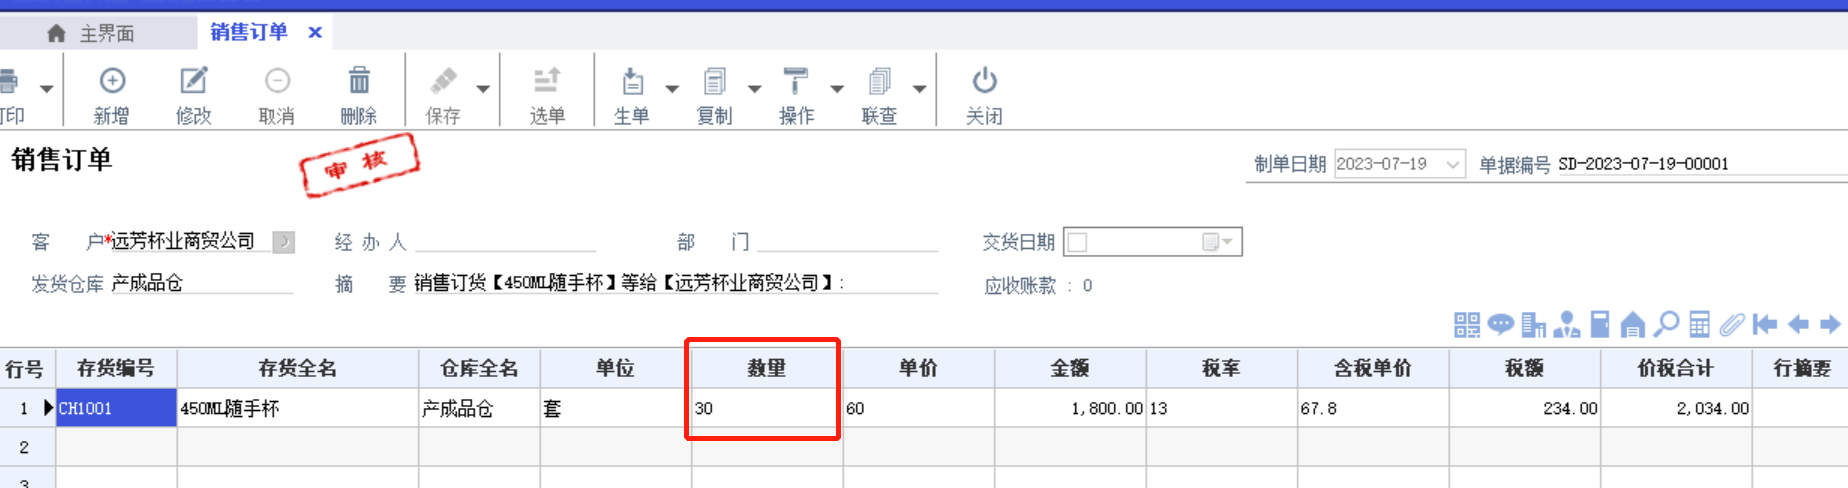
Task: Click the 数量 column header
Action: tap(767, 368)
